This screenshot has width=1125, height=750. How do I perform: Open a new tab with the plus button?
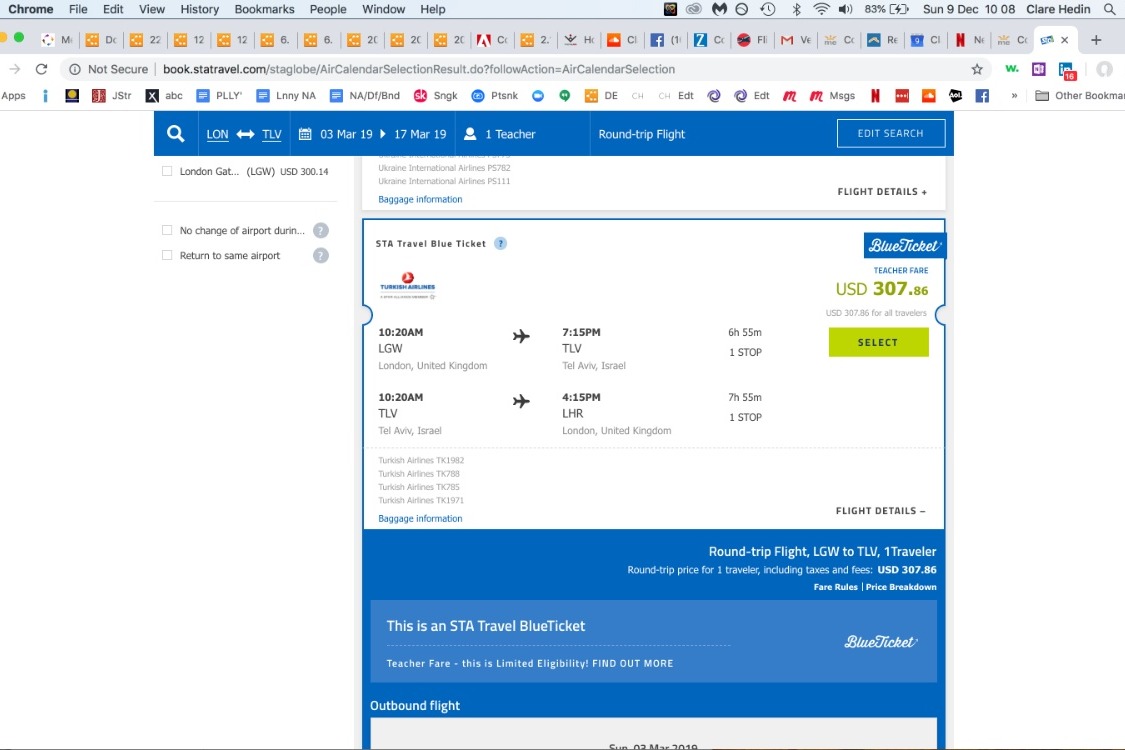click(1096, 40)
